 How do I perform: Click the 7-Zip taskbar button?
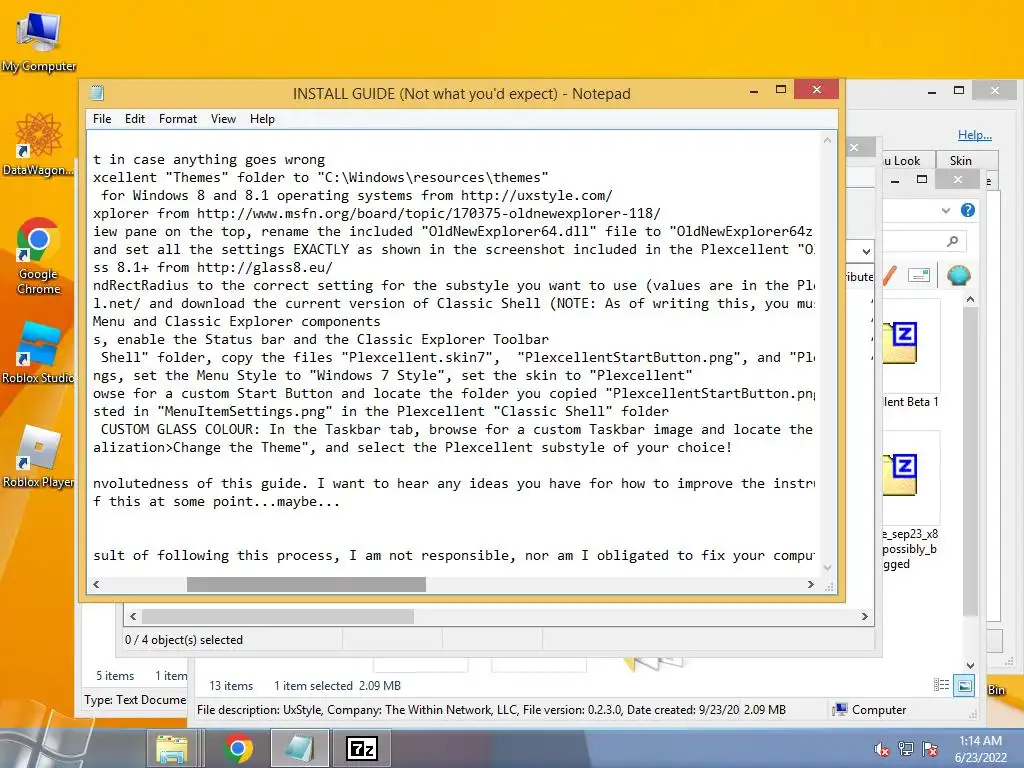click(x=362, y=748)
